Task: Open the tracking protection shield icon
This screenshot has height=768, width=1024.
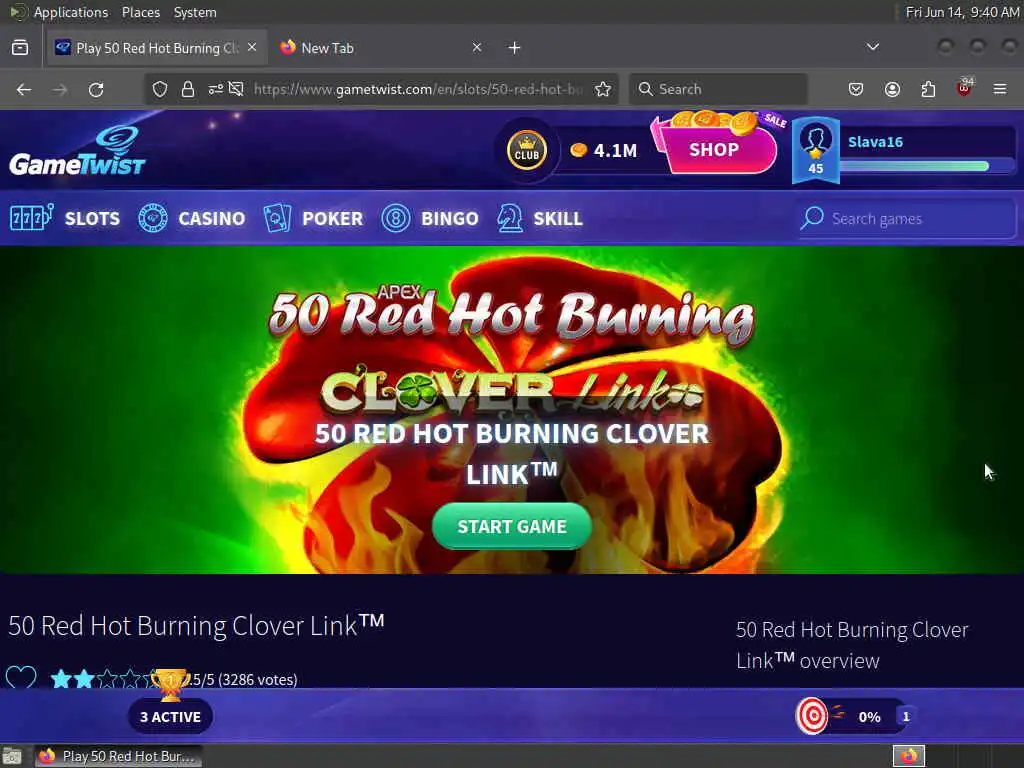Action: click(x=160, y=89)
